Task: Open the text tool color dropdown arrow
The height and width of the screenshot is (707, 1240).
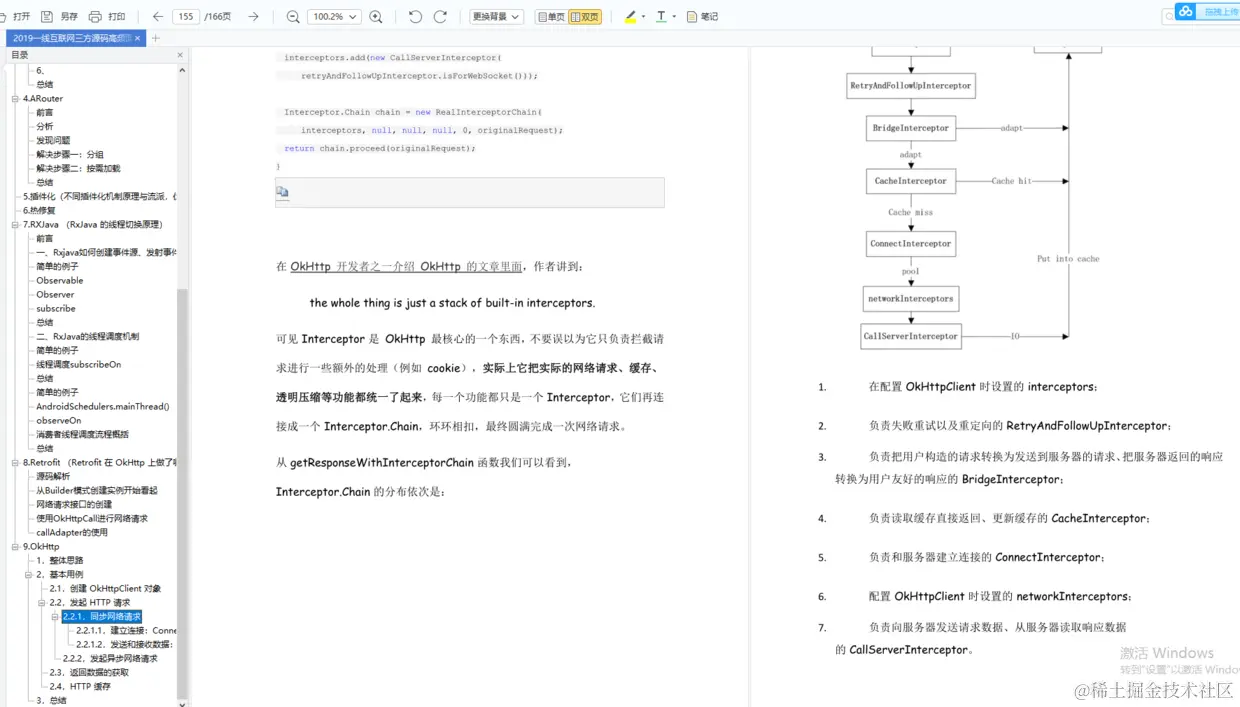Action: [674, 17]
